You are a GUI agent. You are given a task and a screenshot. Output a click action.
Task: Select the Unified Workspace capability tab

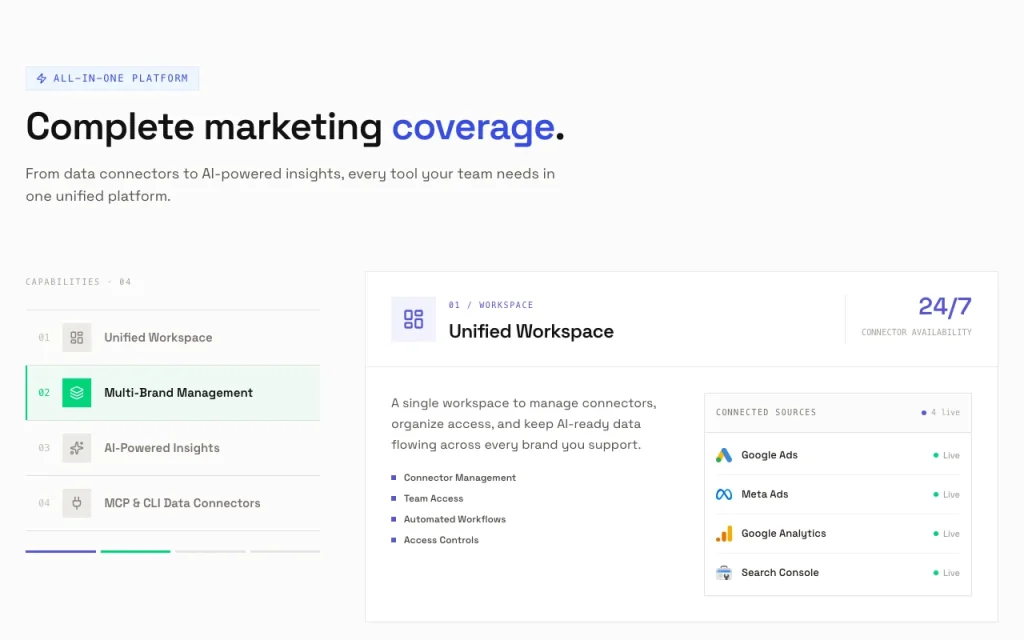click(x=172, y=338)
